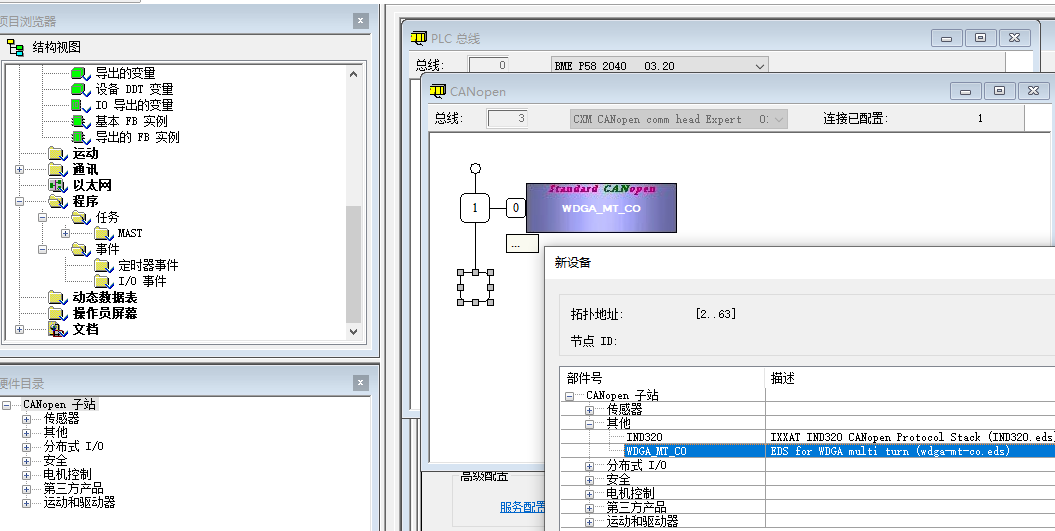Expand 传感器 in new device dialog

pyautogui.click(x=590, y=410)
